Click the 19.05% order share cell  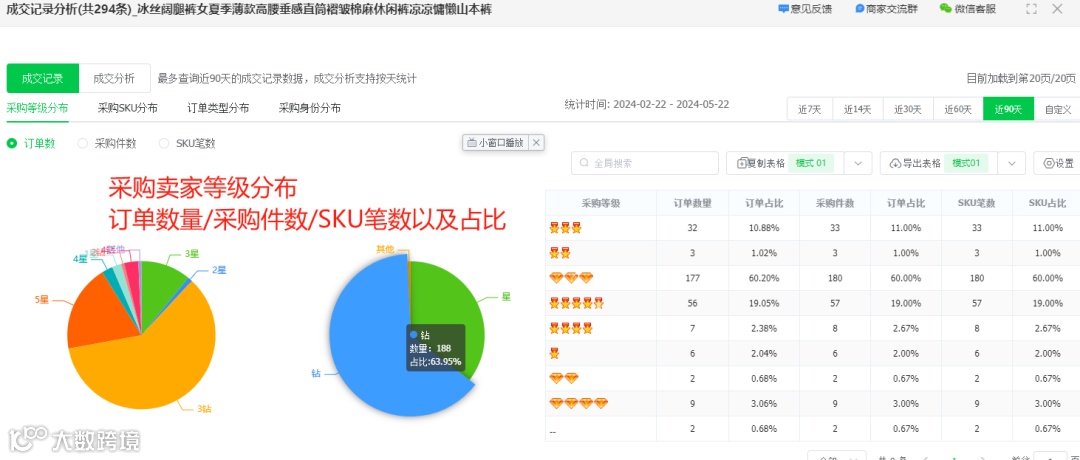point(763,303)
